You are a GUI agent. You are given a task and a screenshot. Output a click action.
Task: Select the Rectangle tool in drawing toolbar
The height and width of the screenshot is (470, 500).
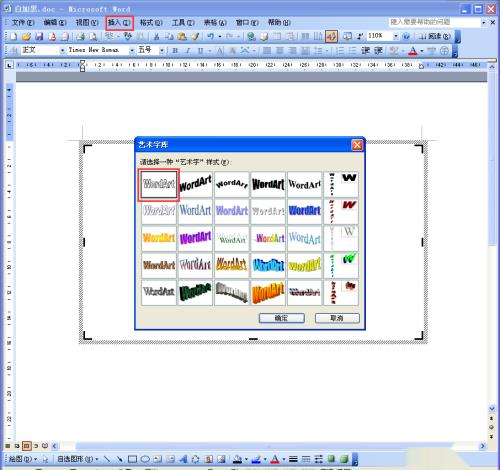point(132,459)
